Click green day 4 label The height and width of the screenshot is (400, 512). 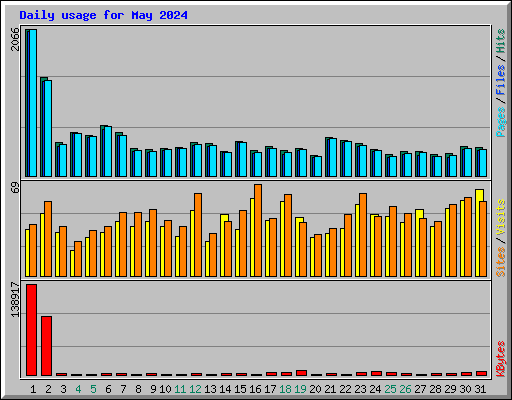tap(78, 389)
